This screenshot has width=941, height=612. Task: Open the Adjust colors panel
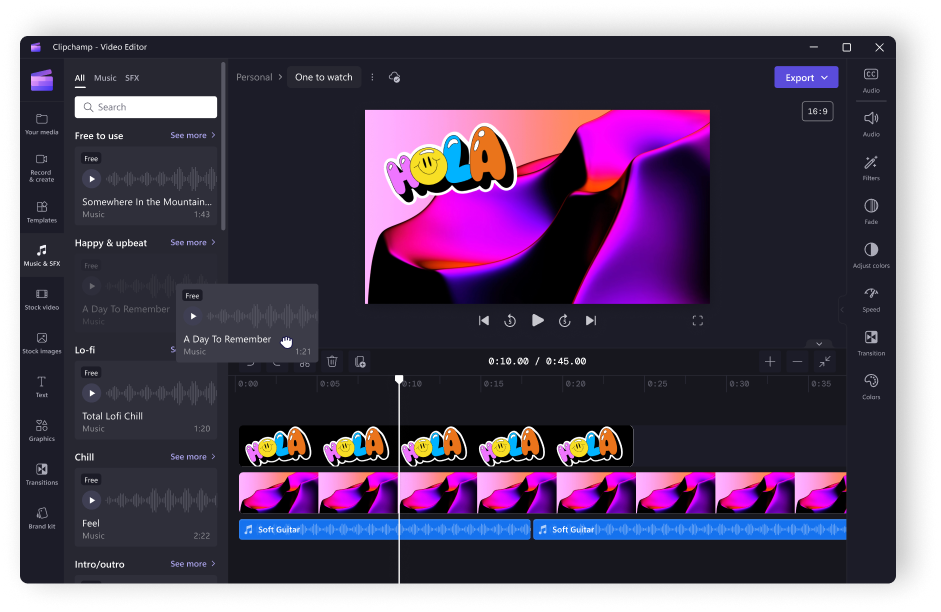pos(871,256)
